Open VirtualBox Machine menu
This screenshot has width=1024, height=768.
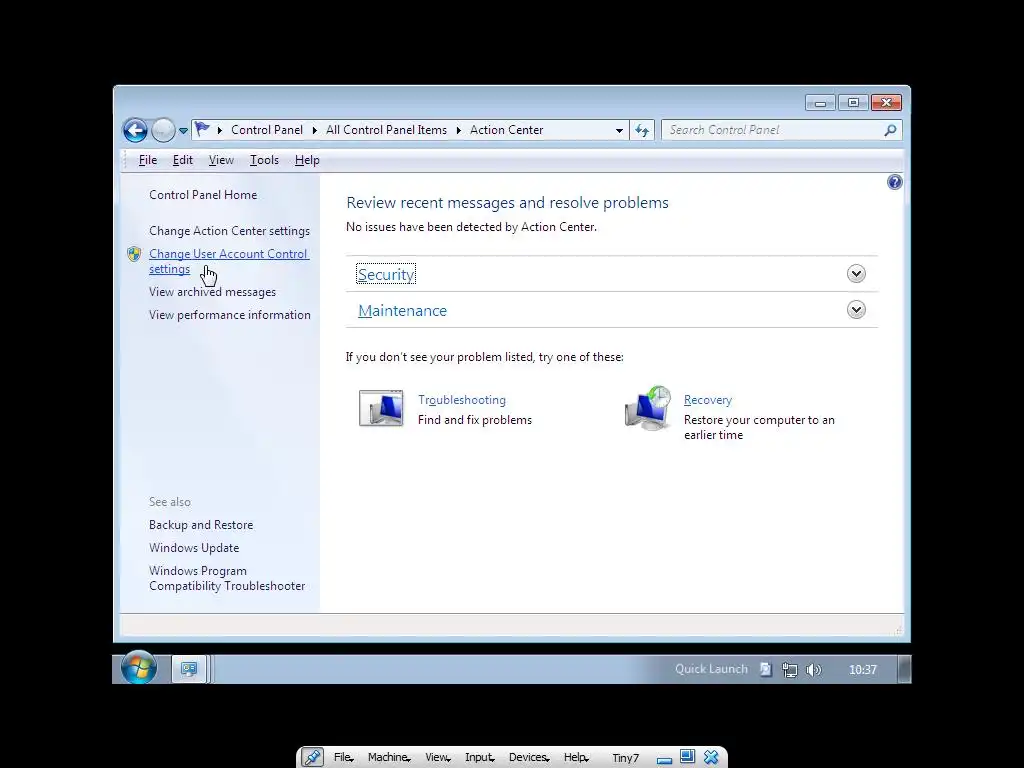(389, 758)
